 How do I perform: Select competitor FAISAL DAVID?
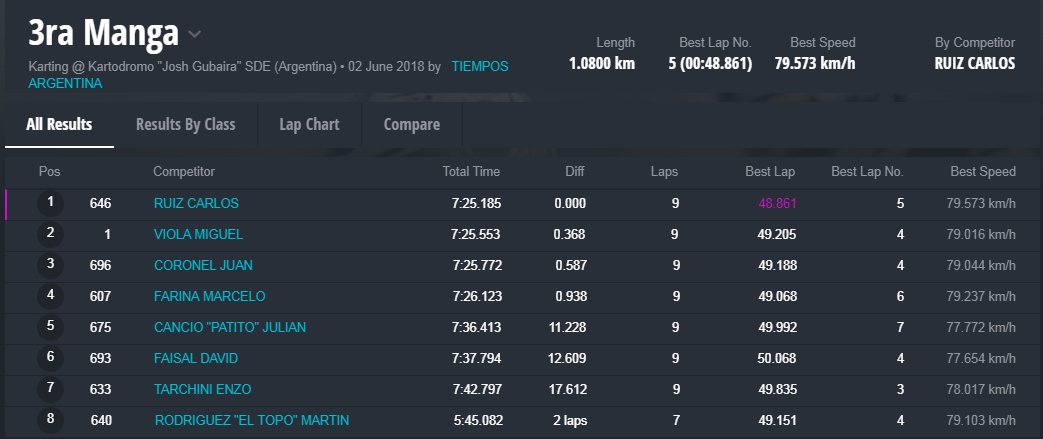point(195,359)
